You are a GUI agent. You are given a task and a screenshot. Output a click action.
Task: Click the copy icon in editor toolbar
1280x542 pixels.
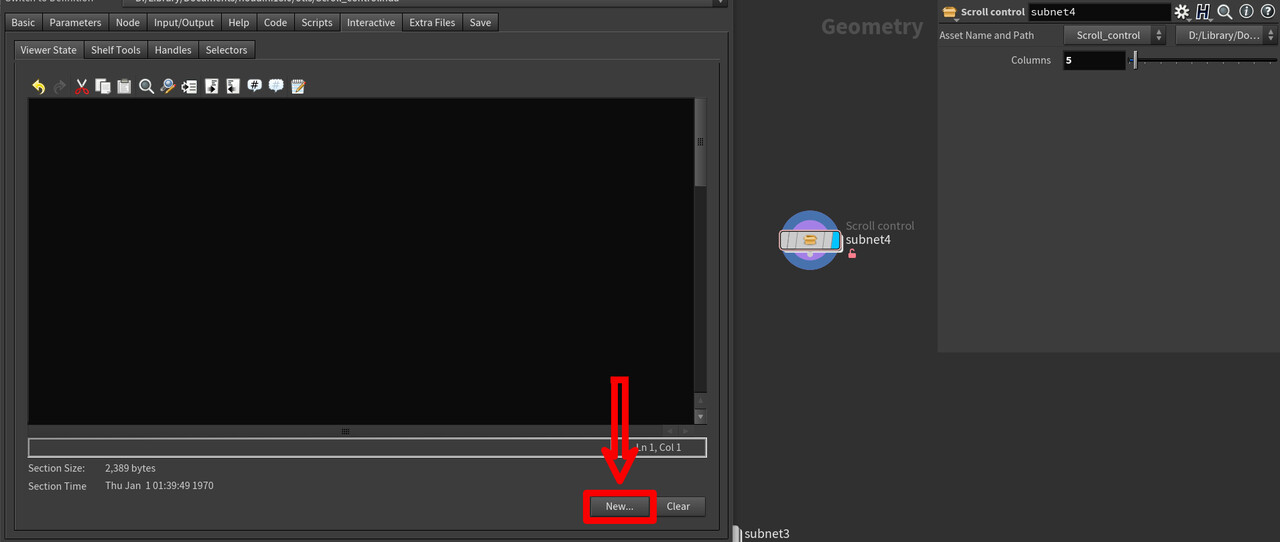(103, 87)
